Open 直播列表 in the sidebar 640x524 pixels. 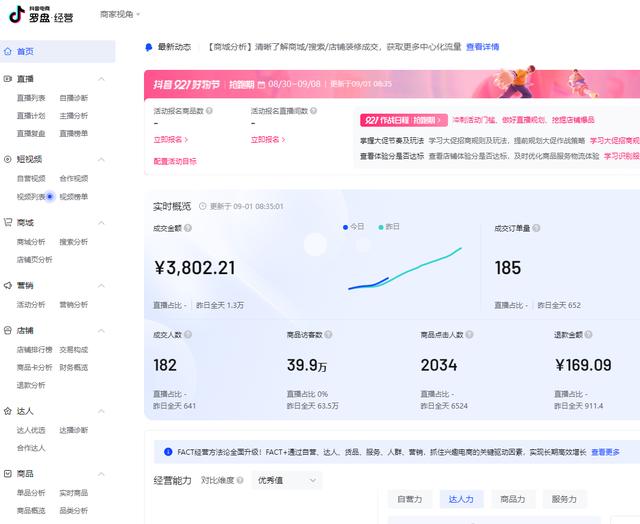[x=30, y=98]
